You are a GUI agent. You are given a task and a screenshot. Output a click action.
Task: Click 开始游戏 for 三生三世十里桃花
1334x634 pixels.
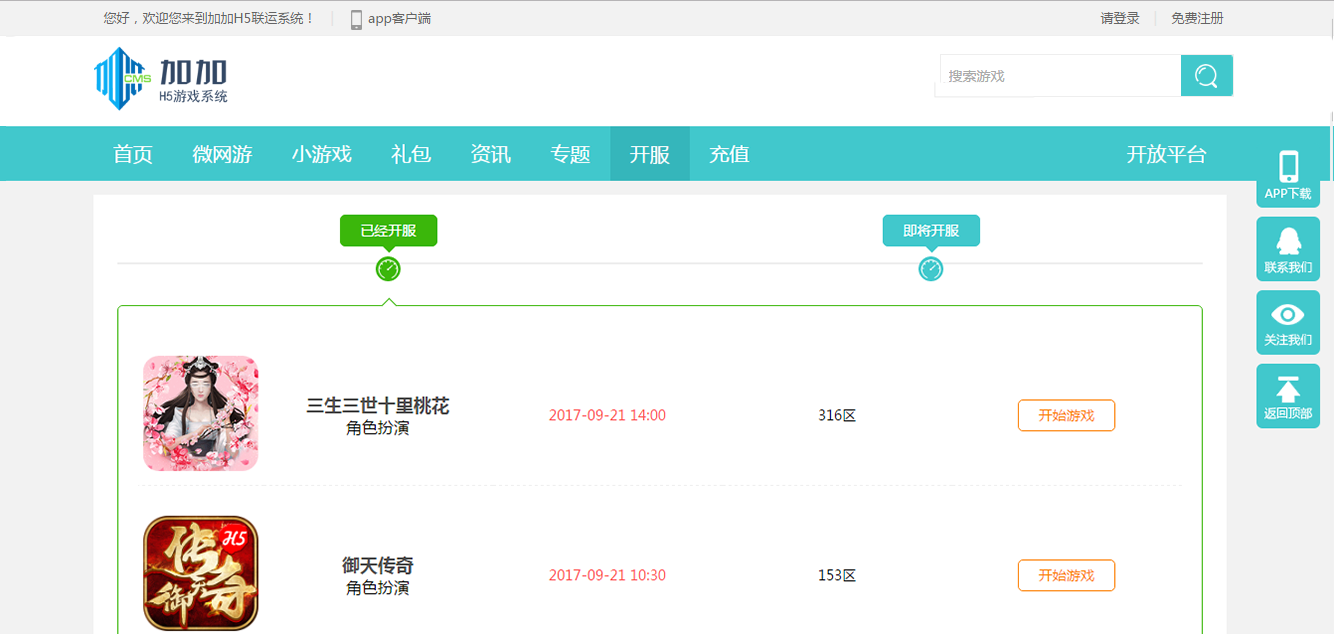point(1066,415)
